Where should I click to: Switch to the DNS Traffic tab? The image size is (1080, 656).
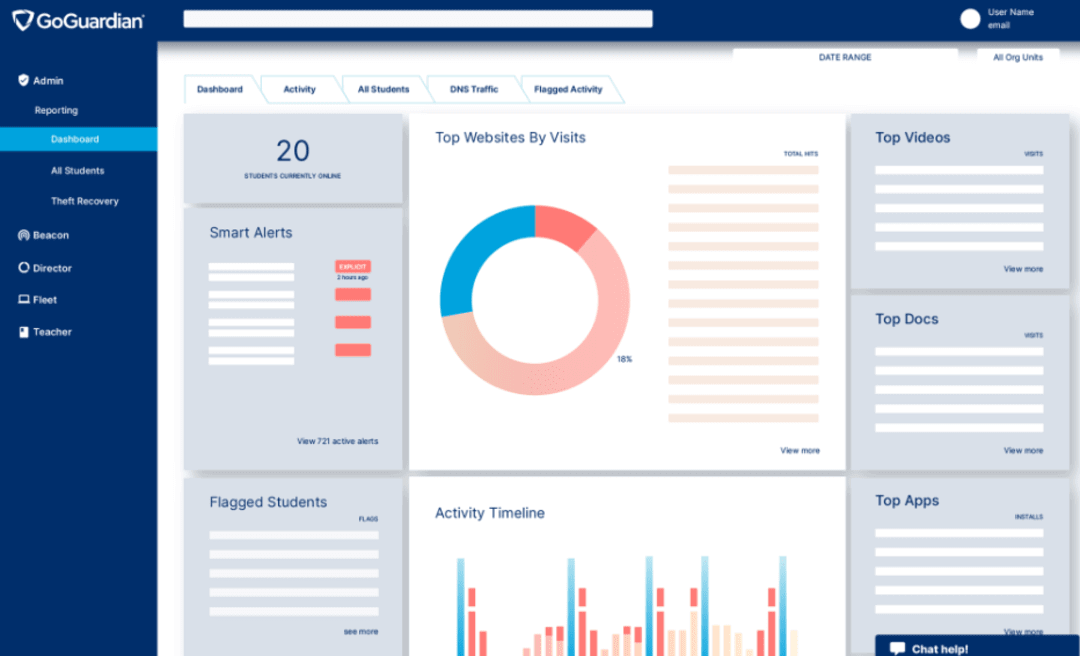[474, 89]
